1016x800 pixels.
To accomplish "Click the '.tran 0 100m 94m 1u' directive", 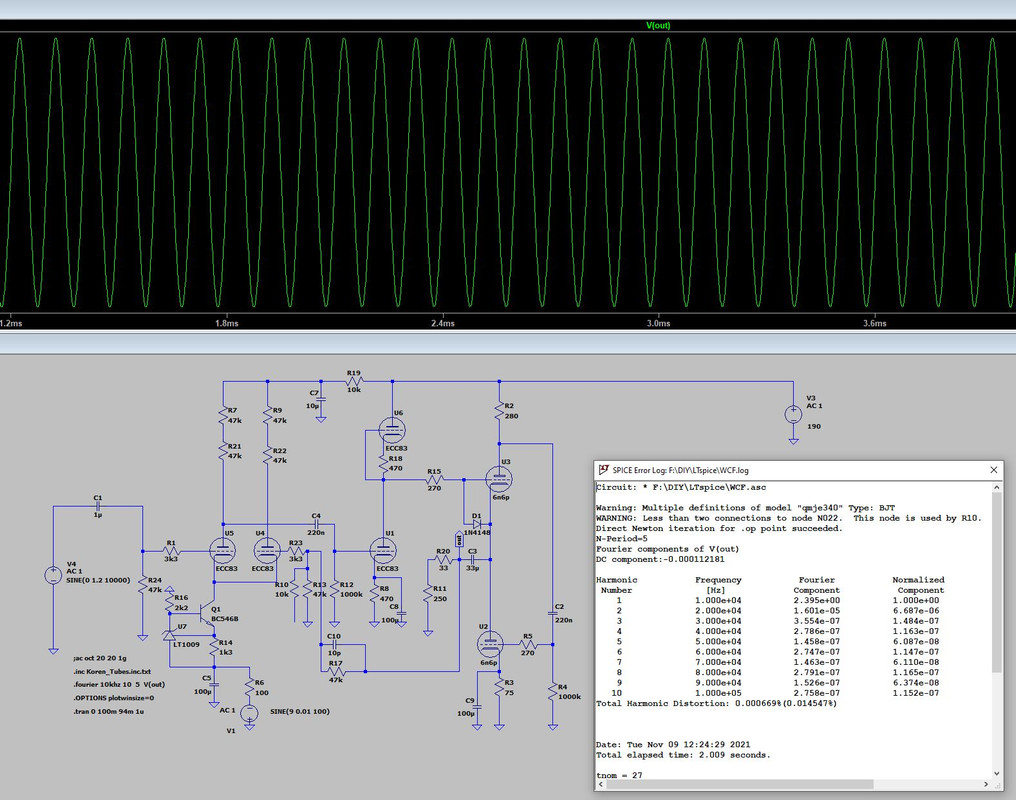I will 109,711.
